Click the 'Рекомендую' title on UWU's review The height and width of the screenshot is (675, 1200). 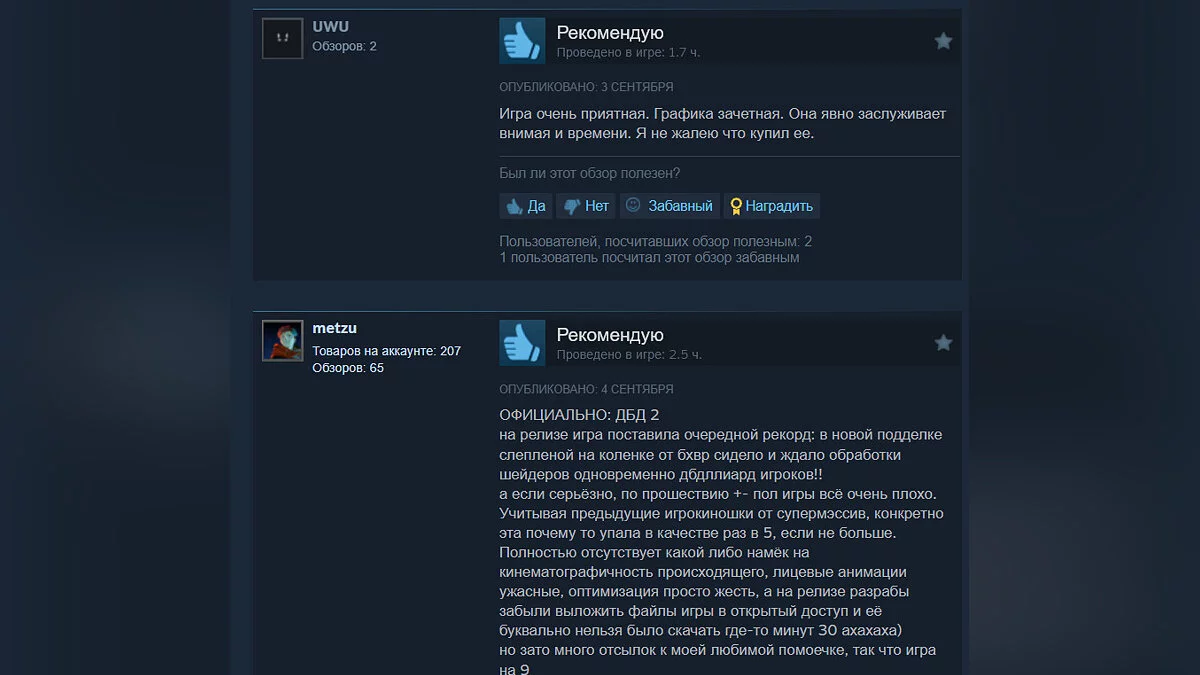(610, 33)
